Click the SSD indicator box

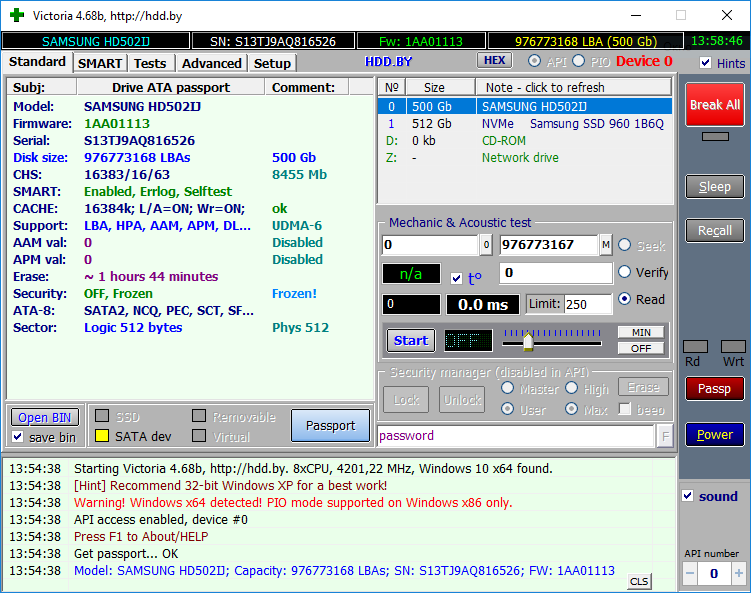pyautogui.click(x=102, y=415)
